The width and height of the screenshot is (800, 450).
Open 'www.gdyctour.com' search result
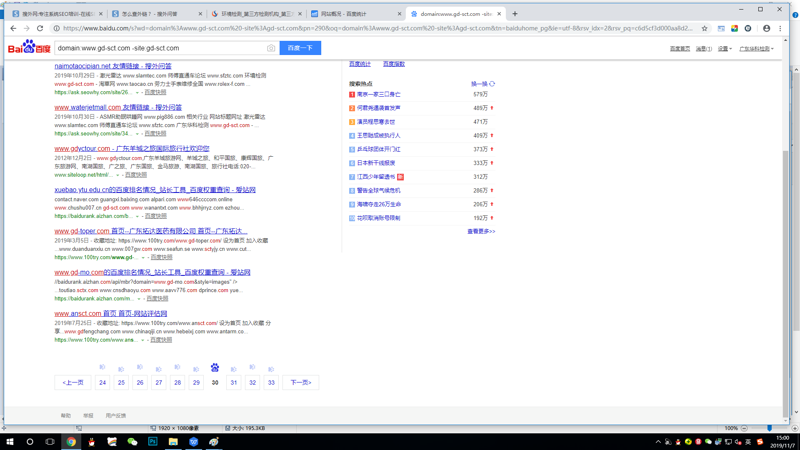point(132,148)
